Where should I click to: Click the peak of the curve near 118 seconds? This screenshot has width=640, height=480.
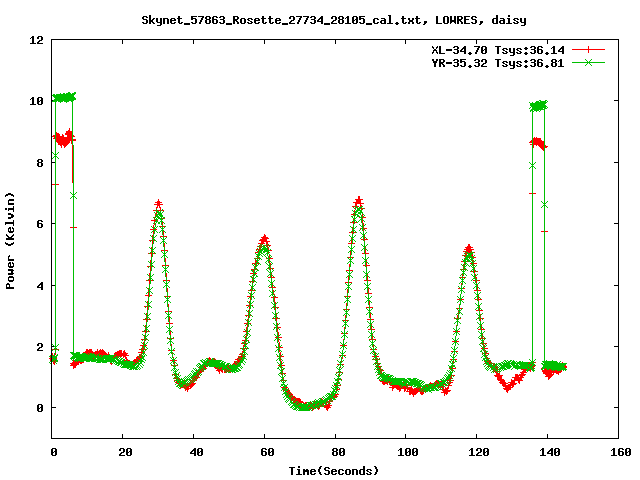coord(469,248)
